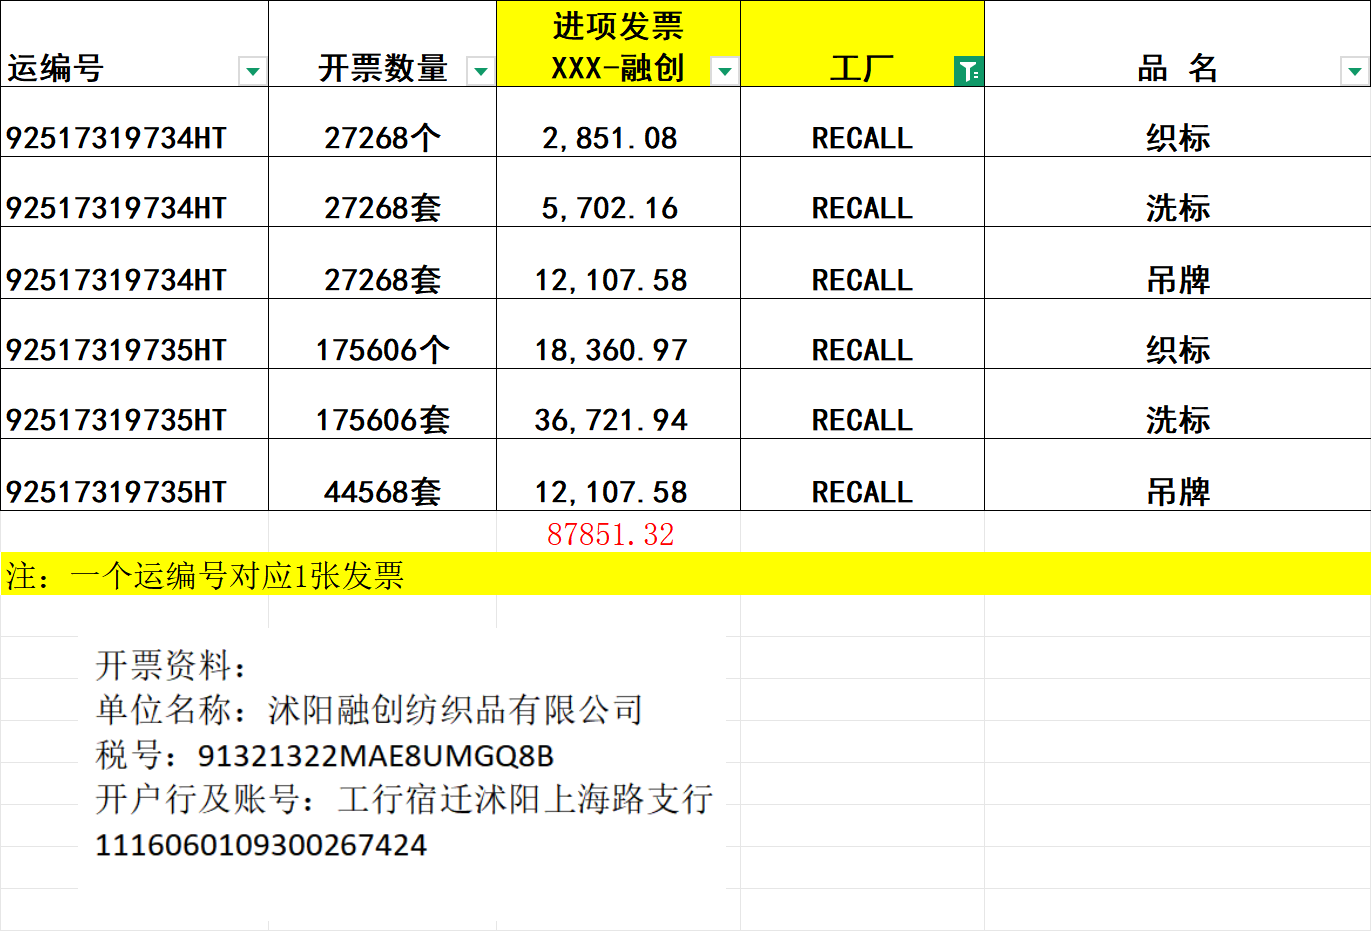Click the 44568套 quantity cell

(382, 491)
